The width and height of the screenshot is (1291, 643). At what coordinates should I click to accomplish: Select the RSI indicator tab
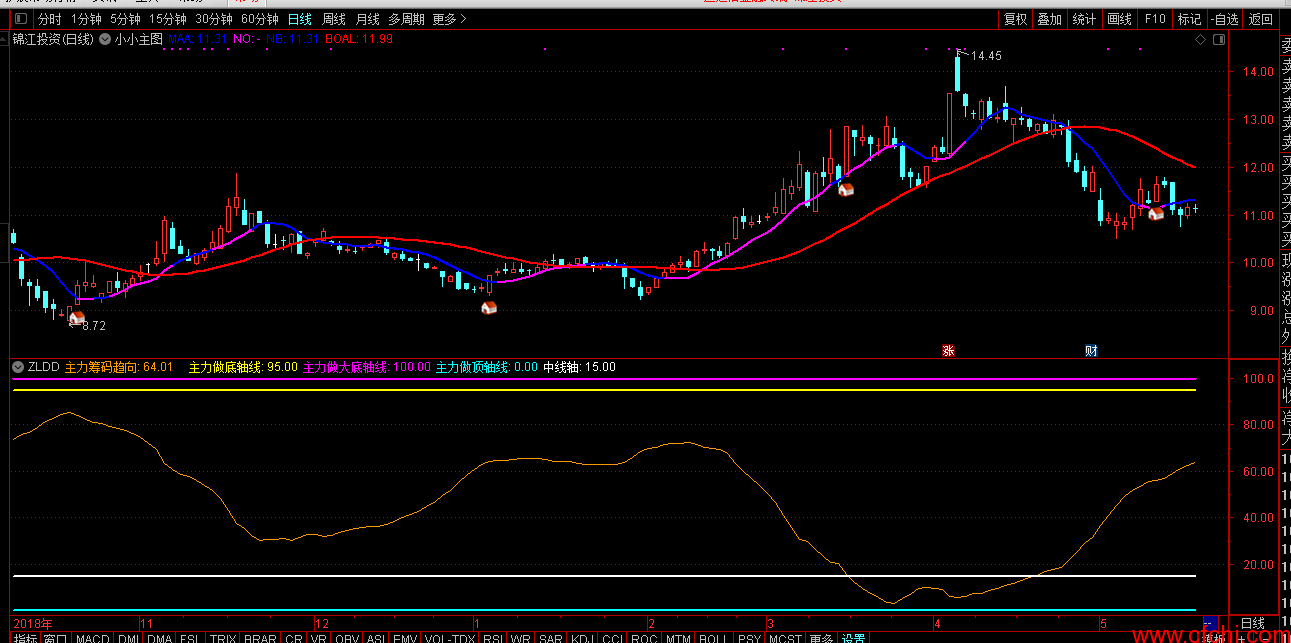493,638
